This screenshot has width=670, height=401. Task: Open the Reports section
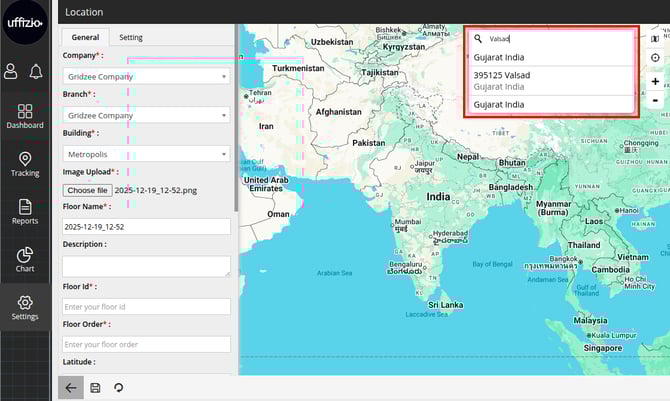click(25, 212)
